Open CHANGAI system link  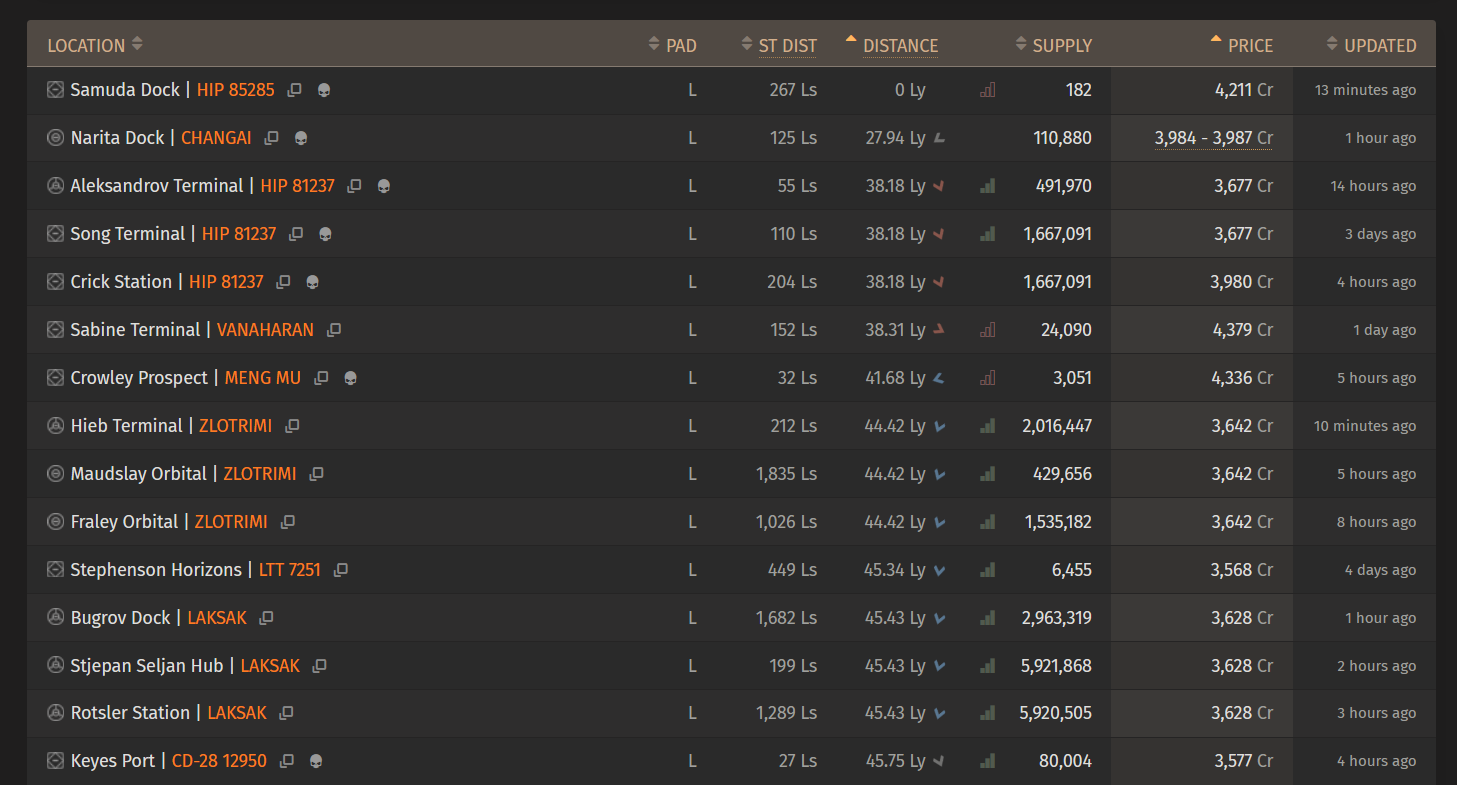click(x=216, y=138)
